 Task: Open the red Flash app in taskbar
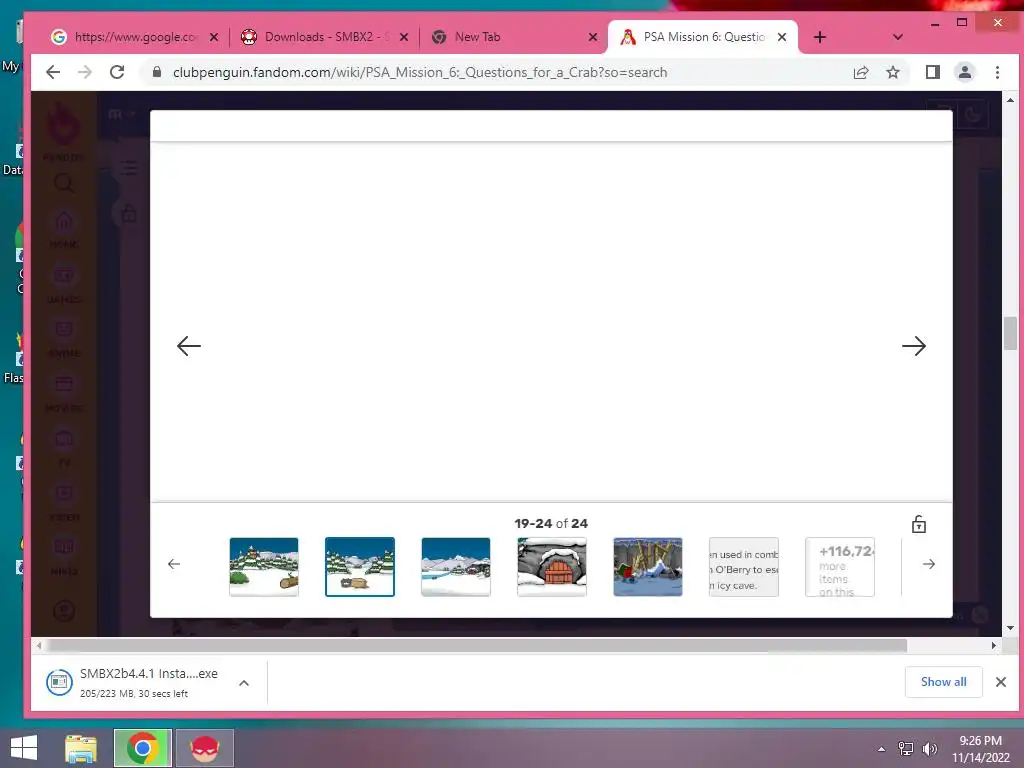point(204,748)
